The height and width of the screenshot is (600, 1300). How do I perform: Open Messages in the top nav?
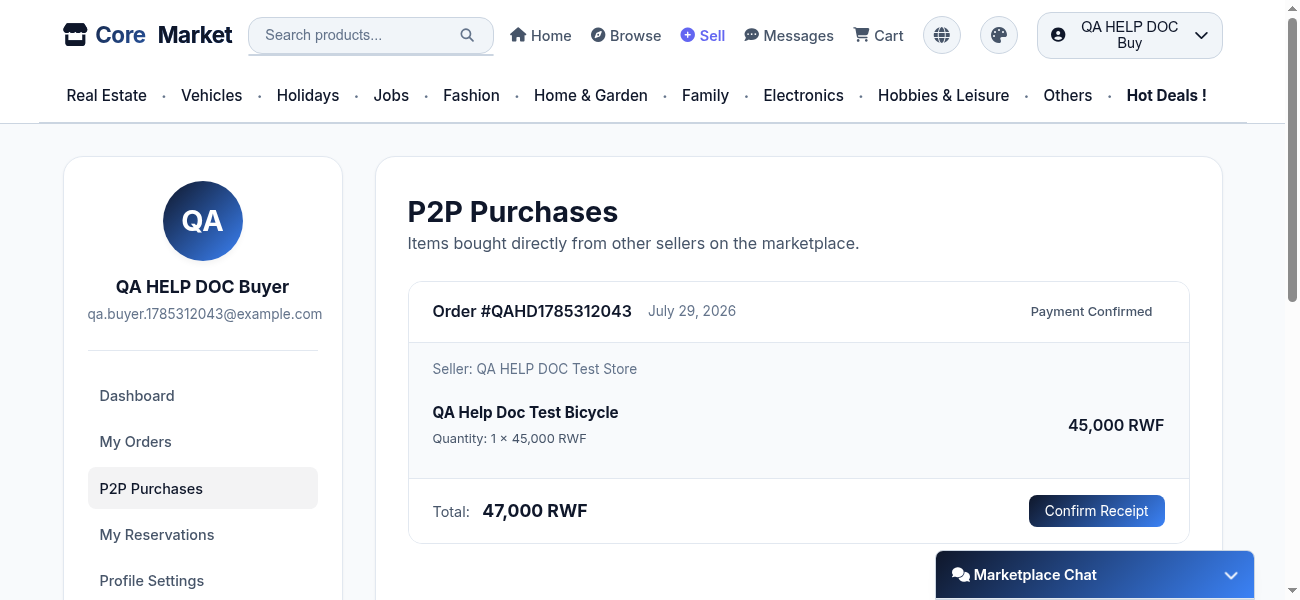point(789,35)
